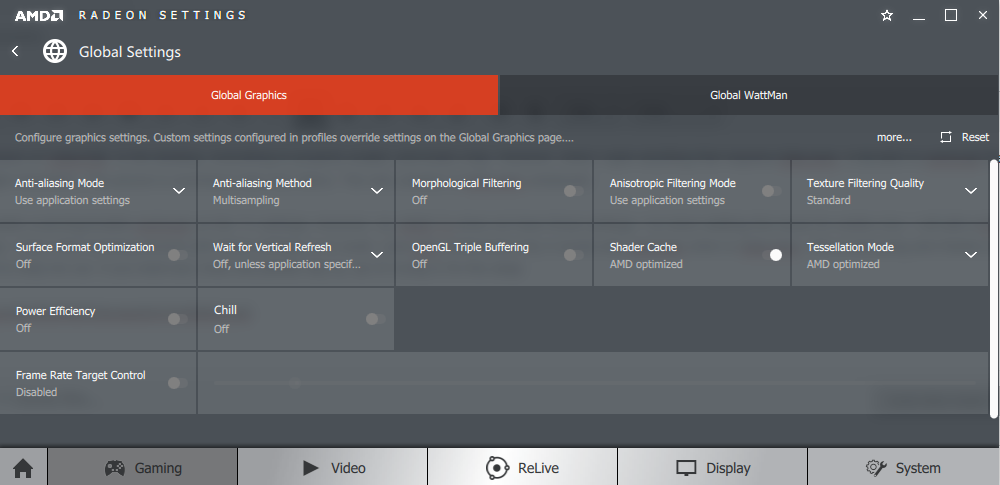
Task: Click the Reset button text
Action: (975, 137)
